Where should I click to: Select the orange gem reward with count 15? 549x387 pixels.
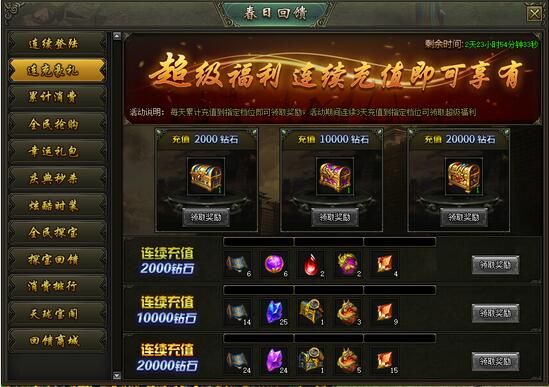point(385,361)
